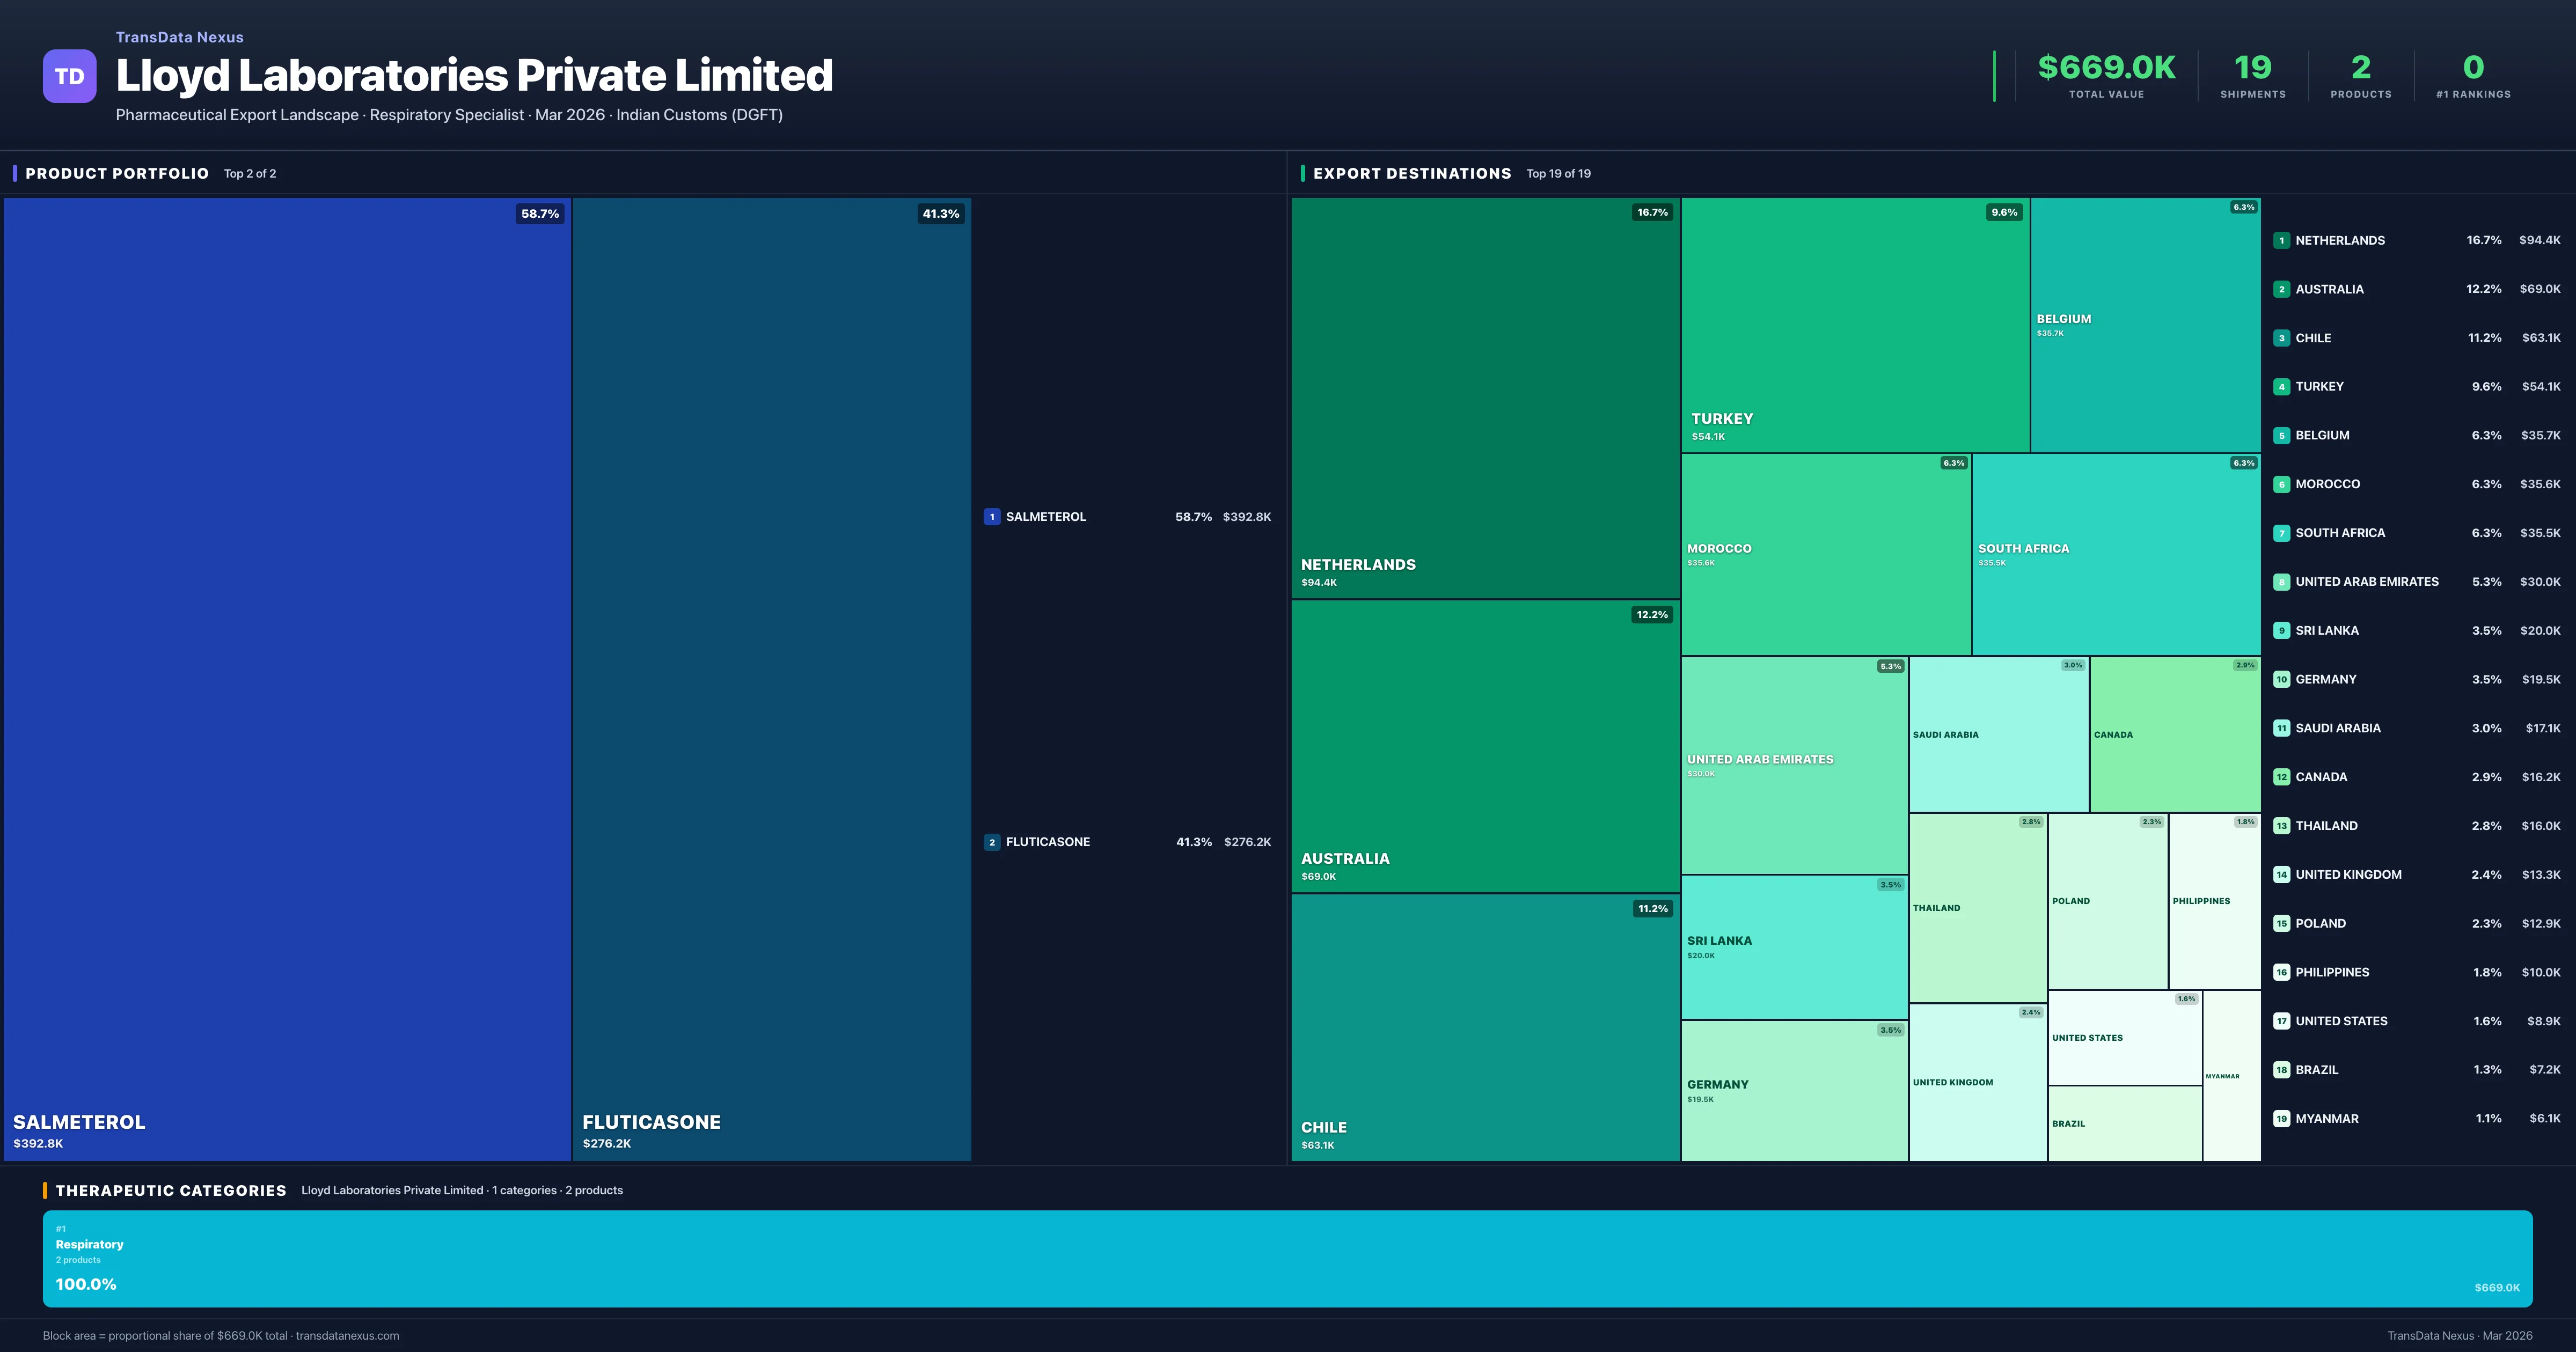Click the Export Destinations section header
Viewport: 2576px width, 1352px height.
1411,173
